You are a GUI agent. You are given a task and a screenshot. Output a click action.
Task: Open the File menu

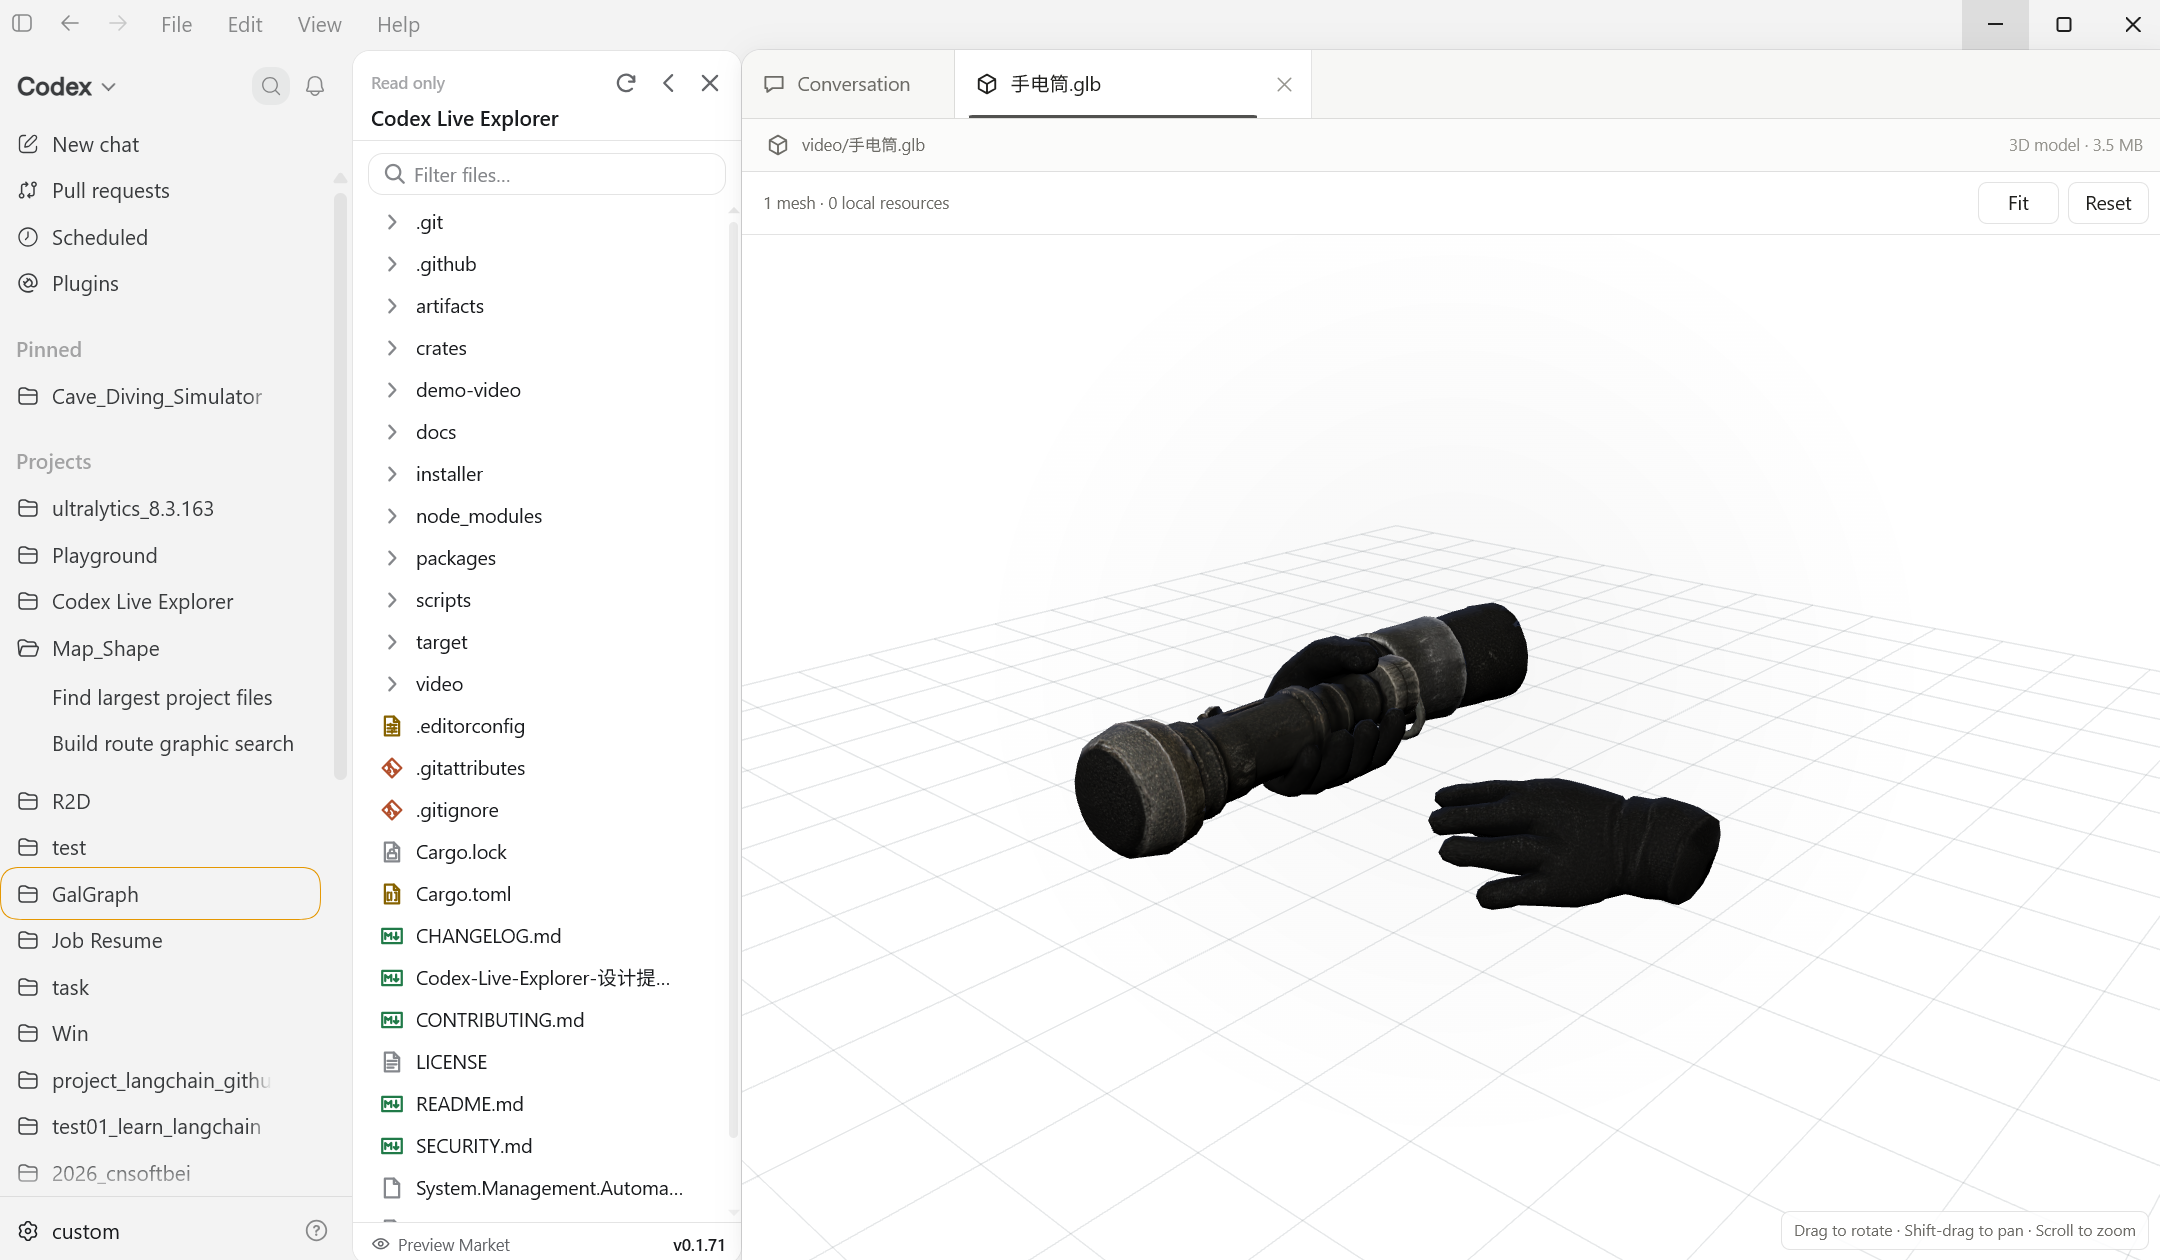tap(176, 24)
